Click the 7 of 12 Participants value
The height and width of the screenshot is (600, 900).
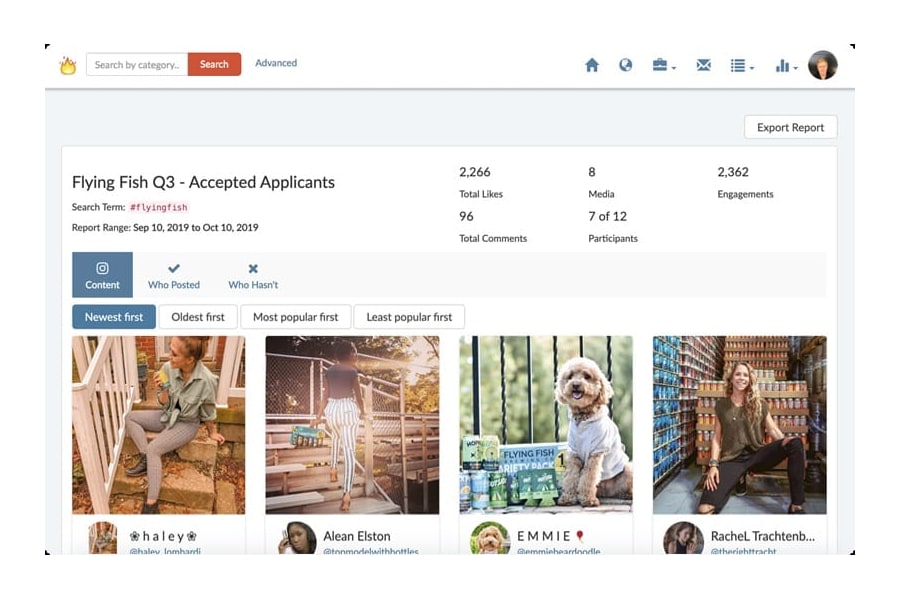click(607, 216)
